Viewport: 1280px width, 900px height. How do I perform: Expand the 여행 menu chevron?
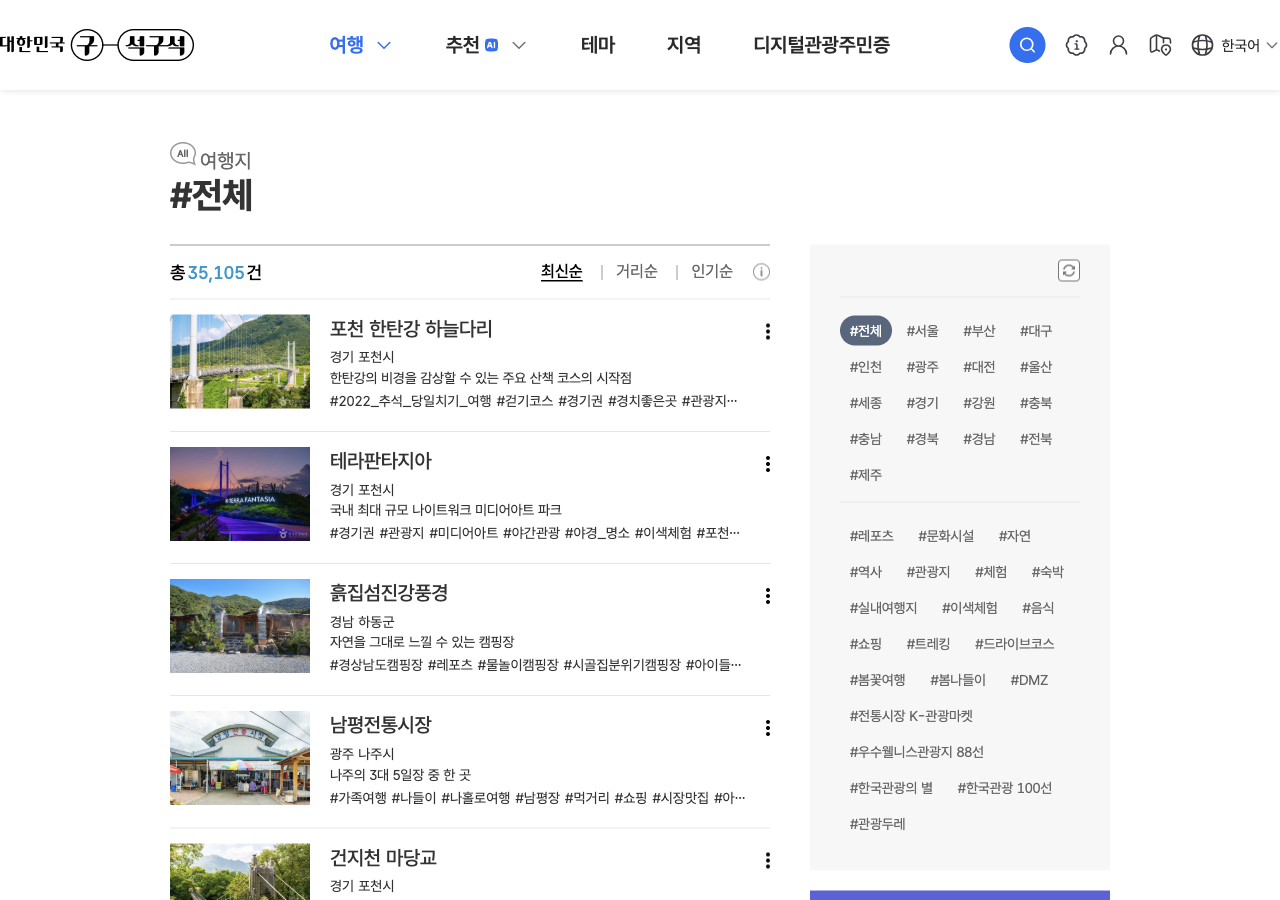(384, 45)
